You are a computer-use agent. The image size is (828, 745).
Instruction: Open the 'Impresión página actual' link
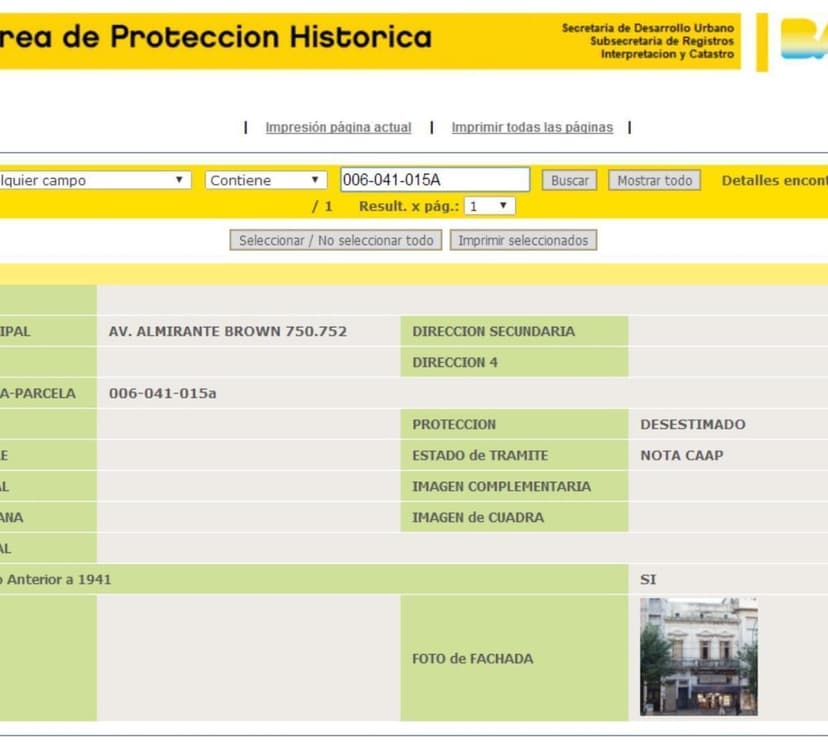coord(338,127)
